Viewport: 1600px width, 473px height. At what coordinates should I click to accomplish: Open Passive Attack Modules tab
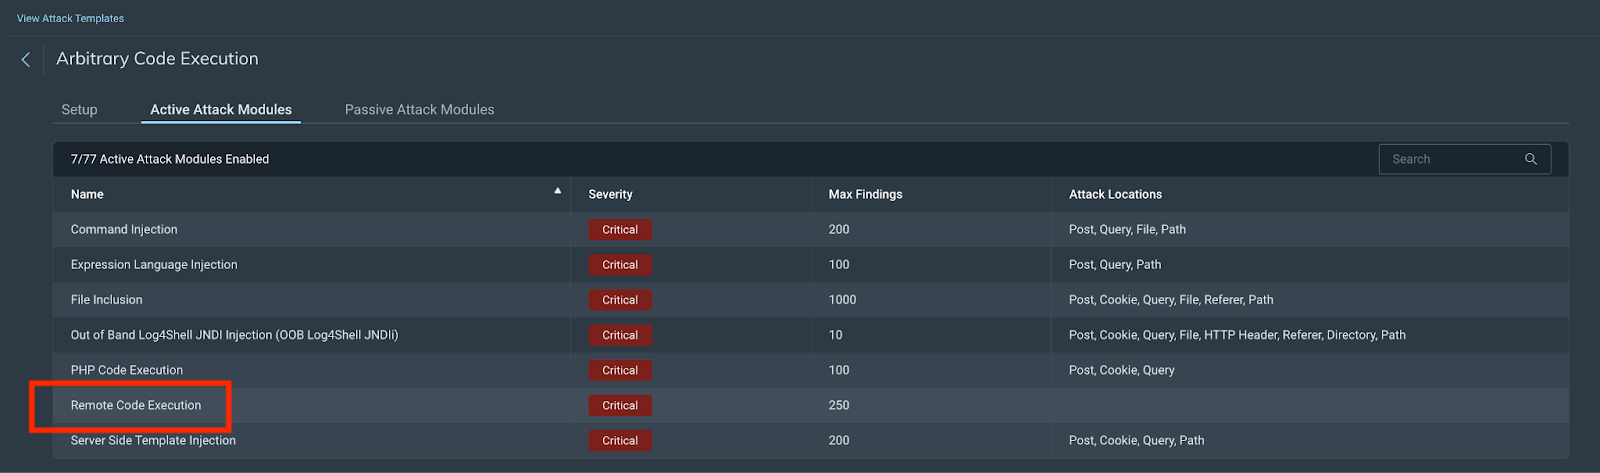(x=419, y=110)
